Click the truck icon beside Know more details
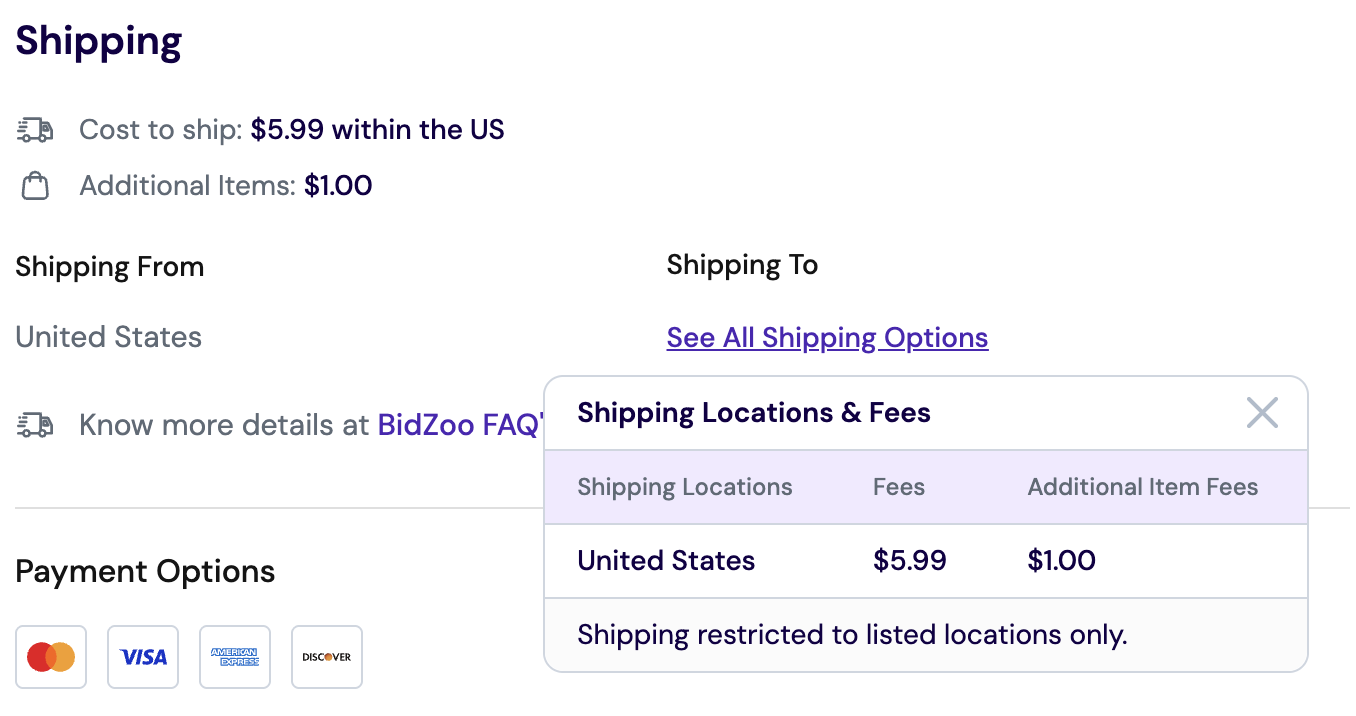Screen dimensions: 1356x716 coord(35,425)
